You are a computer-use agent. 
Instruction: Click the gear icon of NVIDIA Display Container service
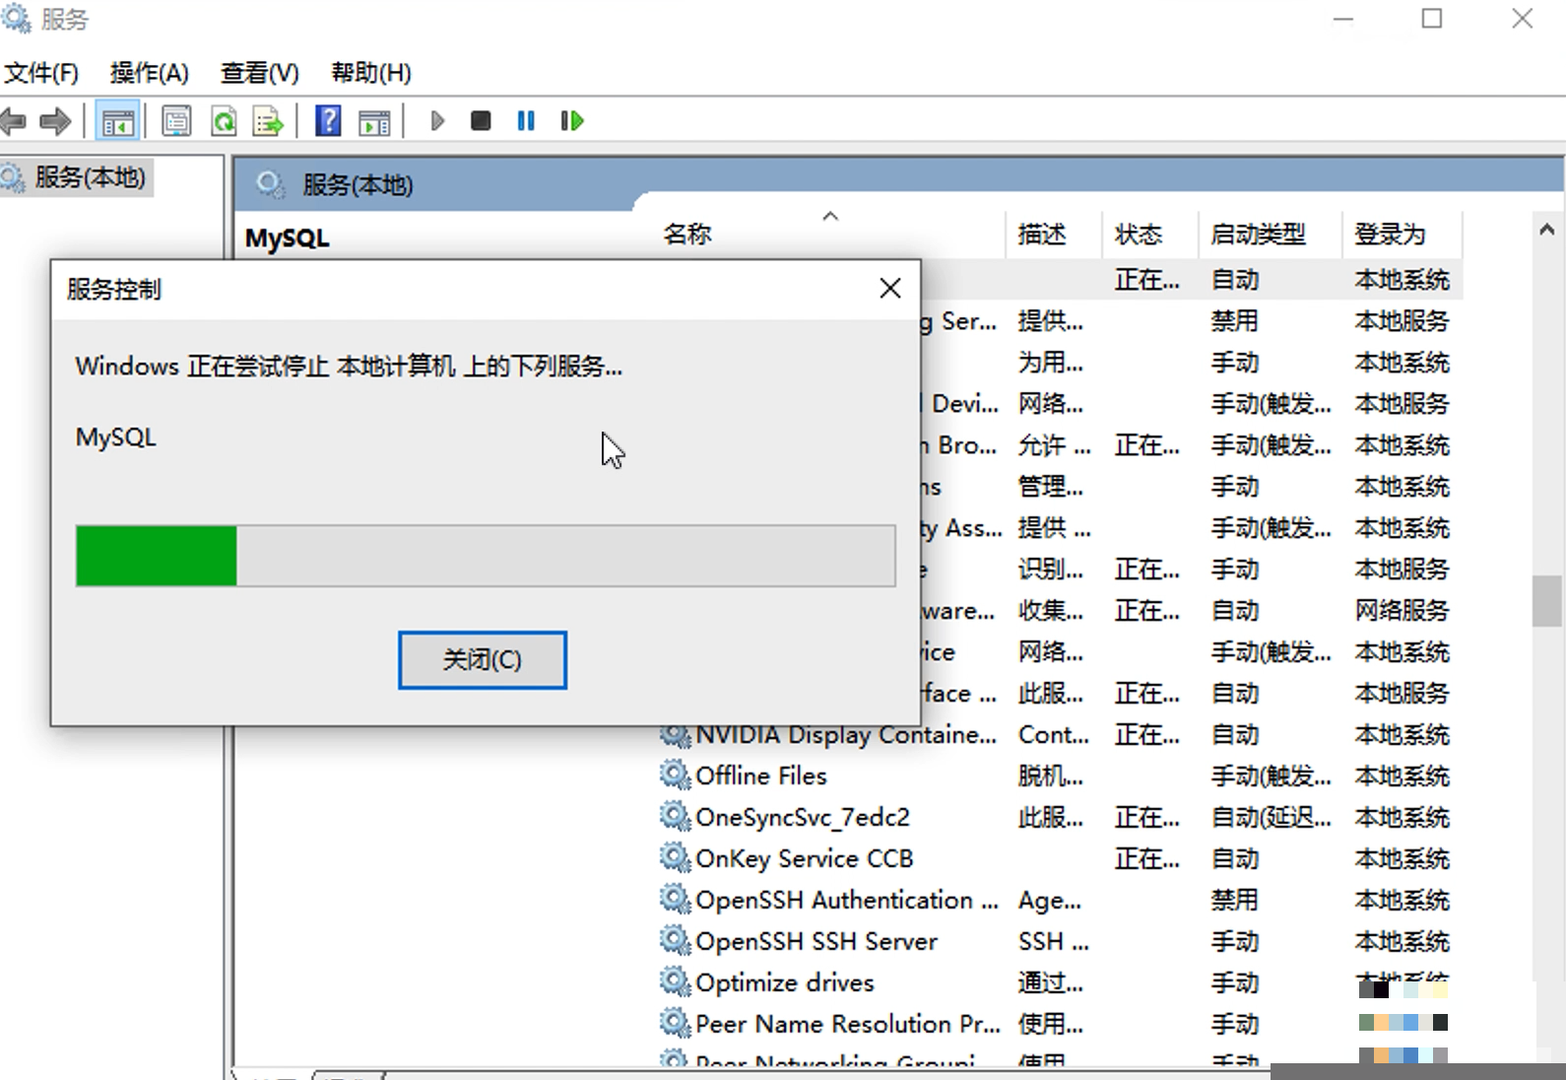click(676, 735)
